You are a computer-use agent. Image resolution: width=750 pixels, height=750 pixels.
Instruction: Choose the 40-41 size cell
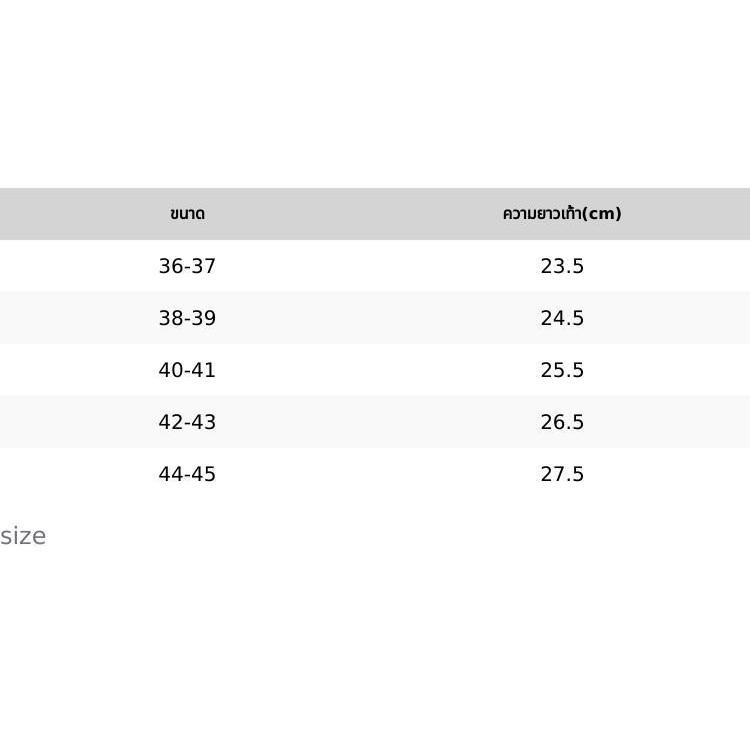tap(187, 370)
